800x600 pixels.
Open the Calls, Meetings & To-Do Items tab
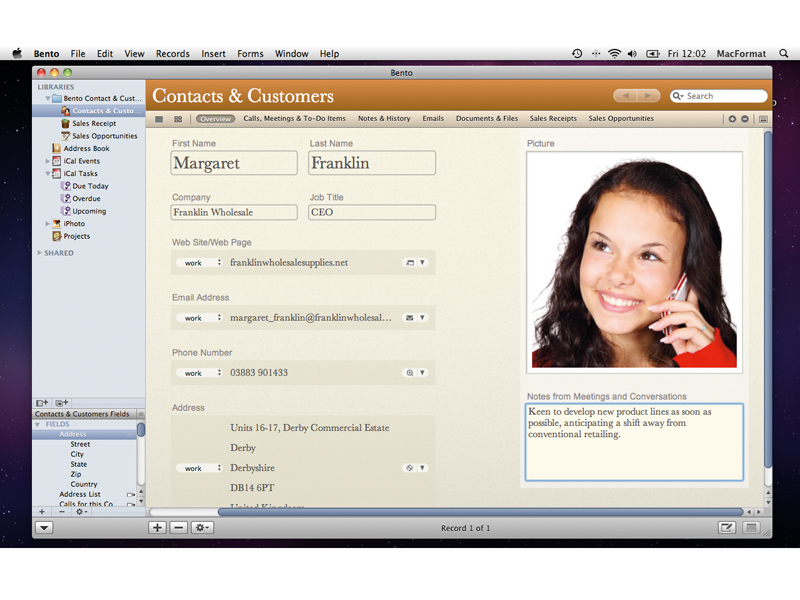click(x=294, y=118)
